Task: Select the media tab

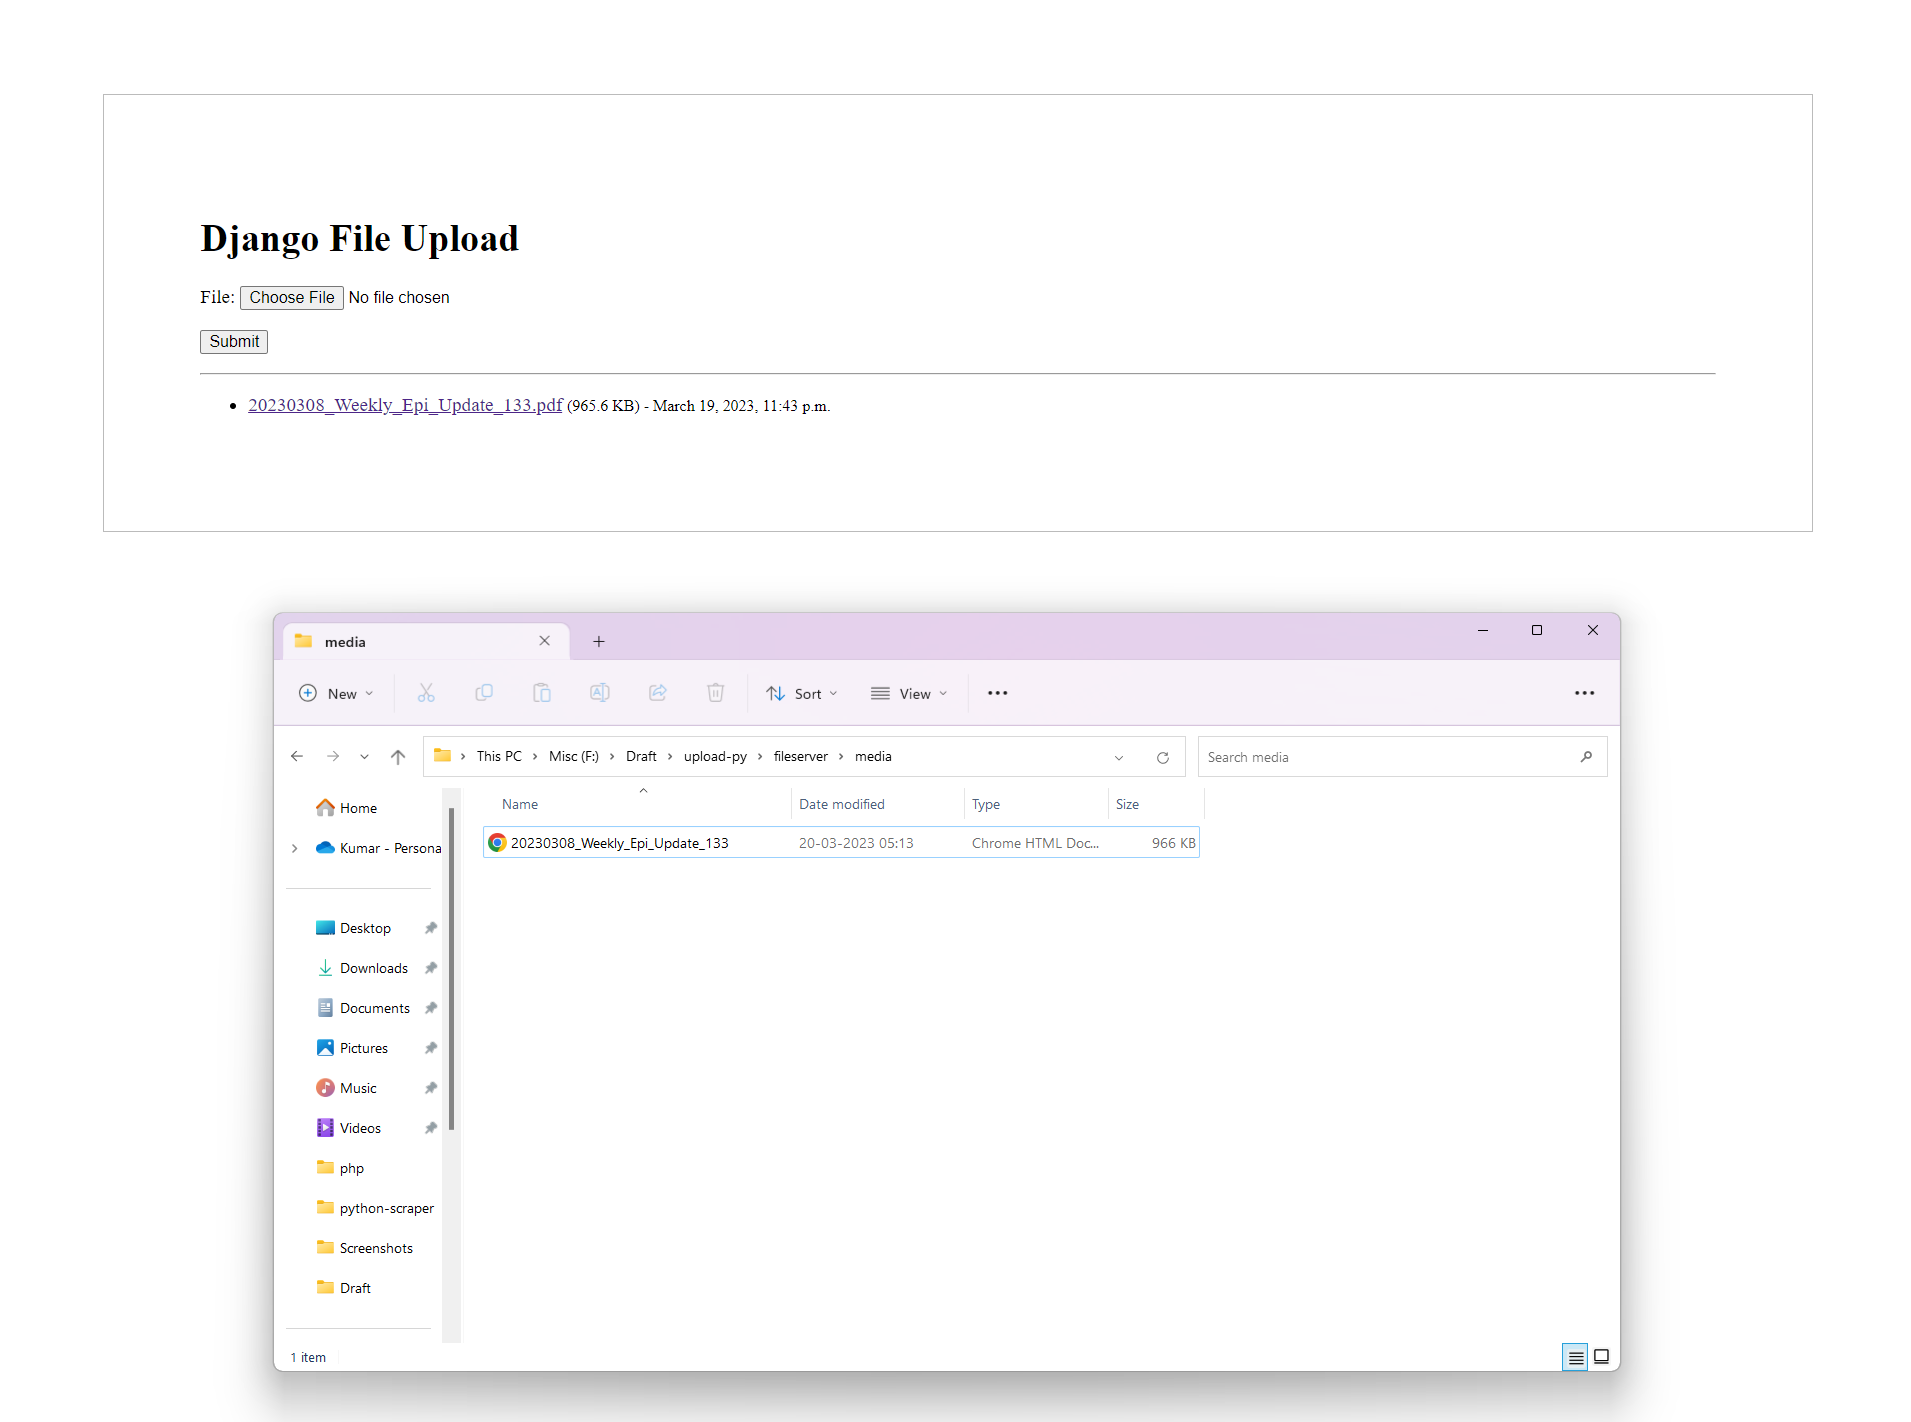Action: 427,642
